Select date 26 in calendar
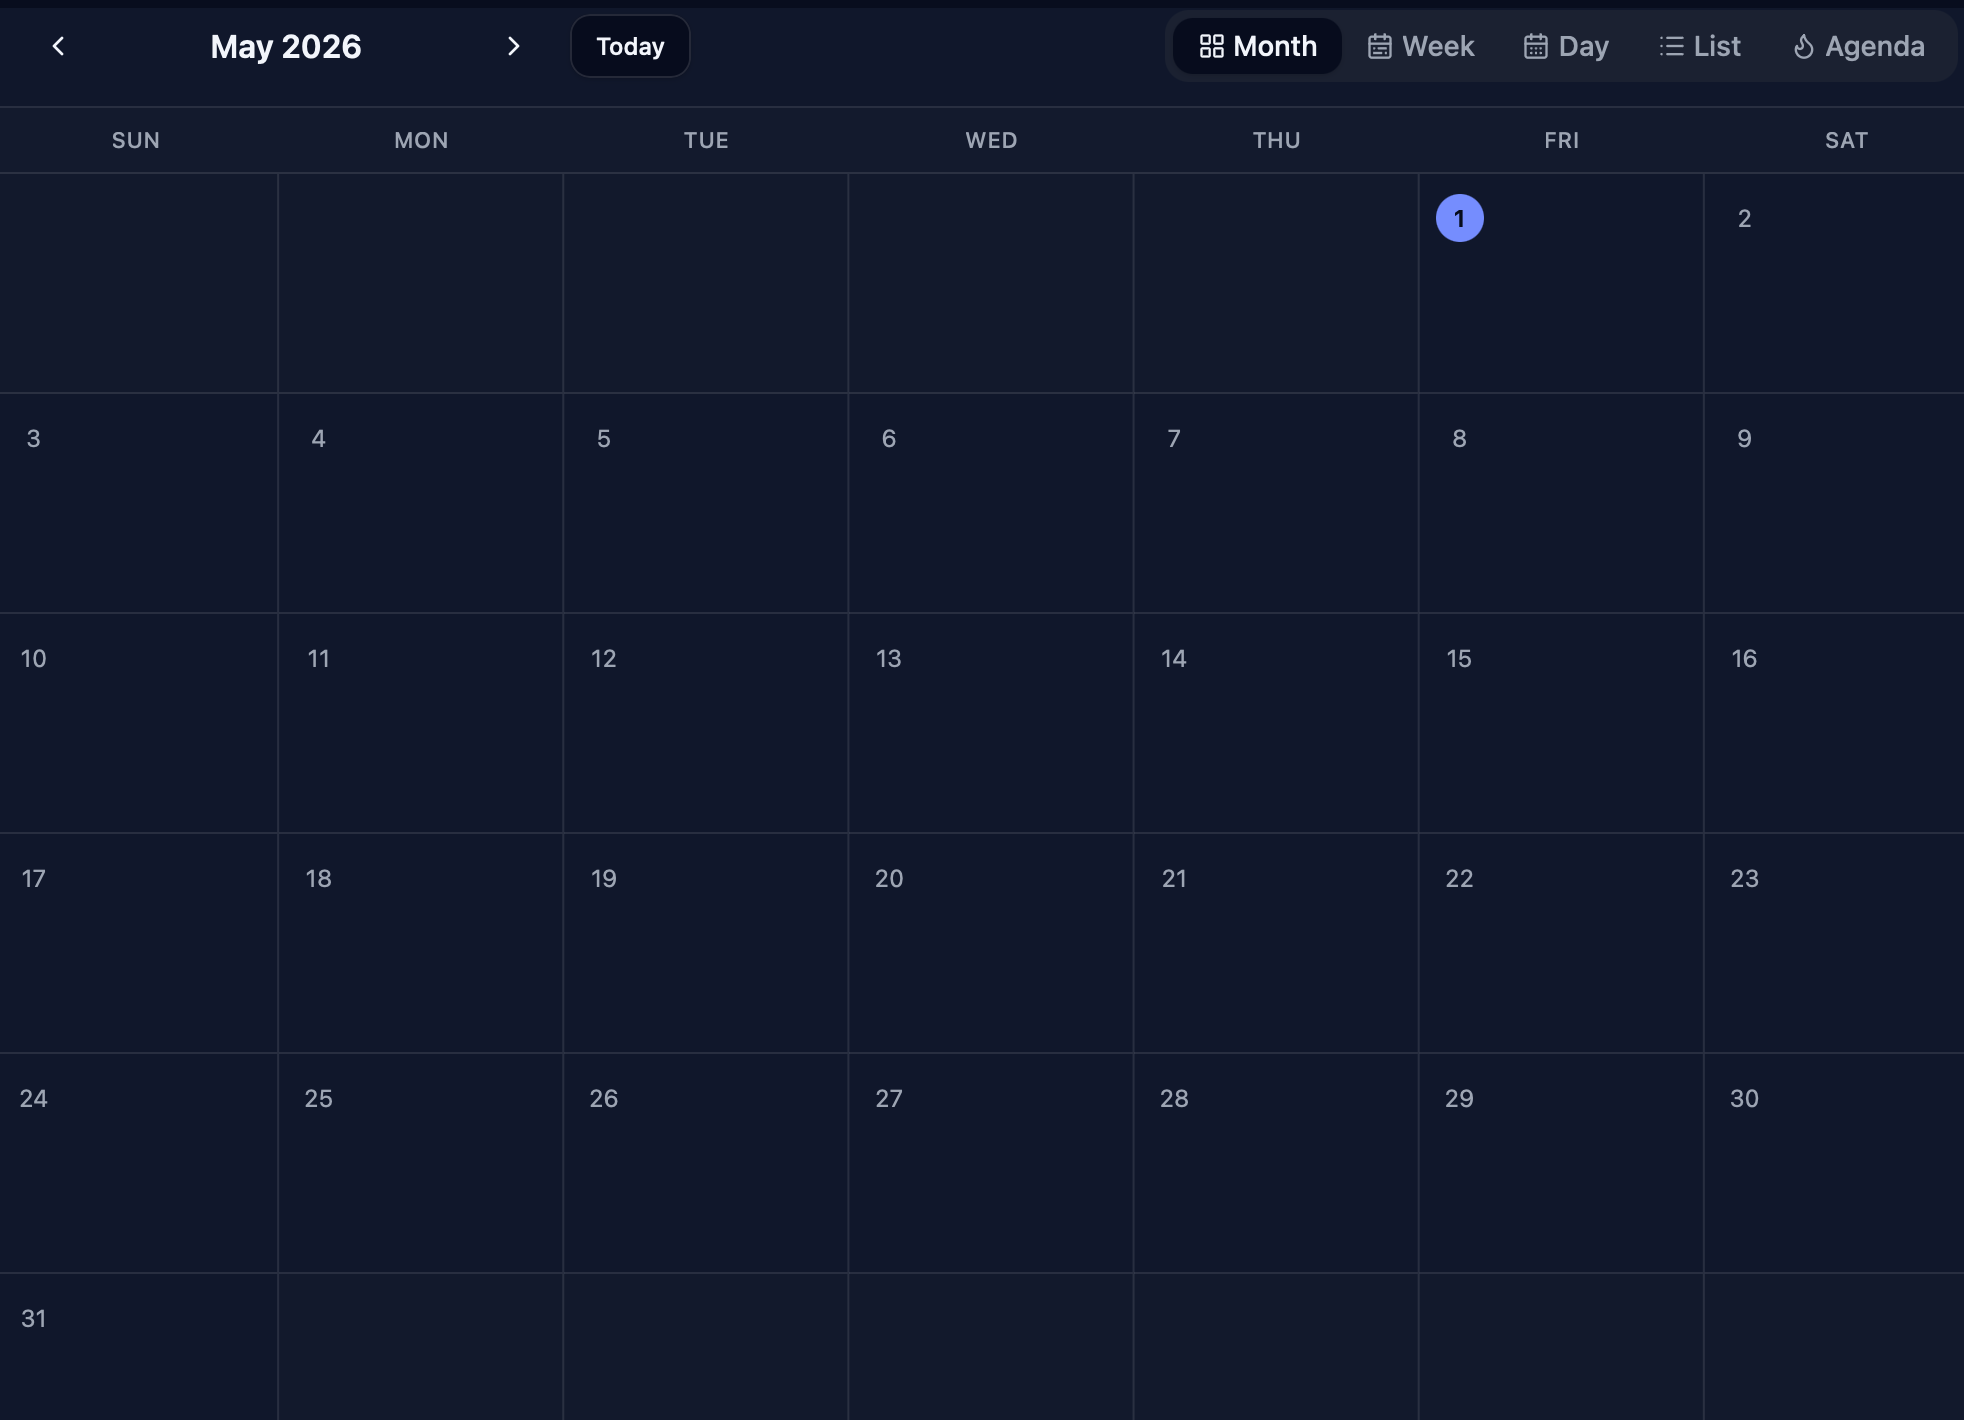 click(x=603, y=1098)
